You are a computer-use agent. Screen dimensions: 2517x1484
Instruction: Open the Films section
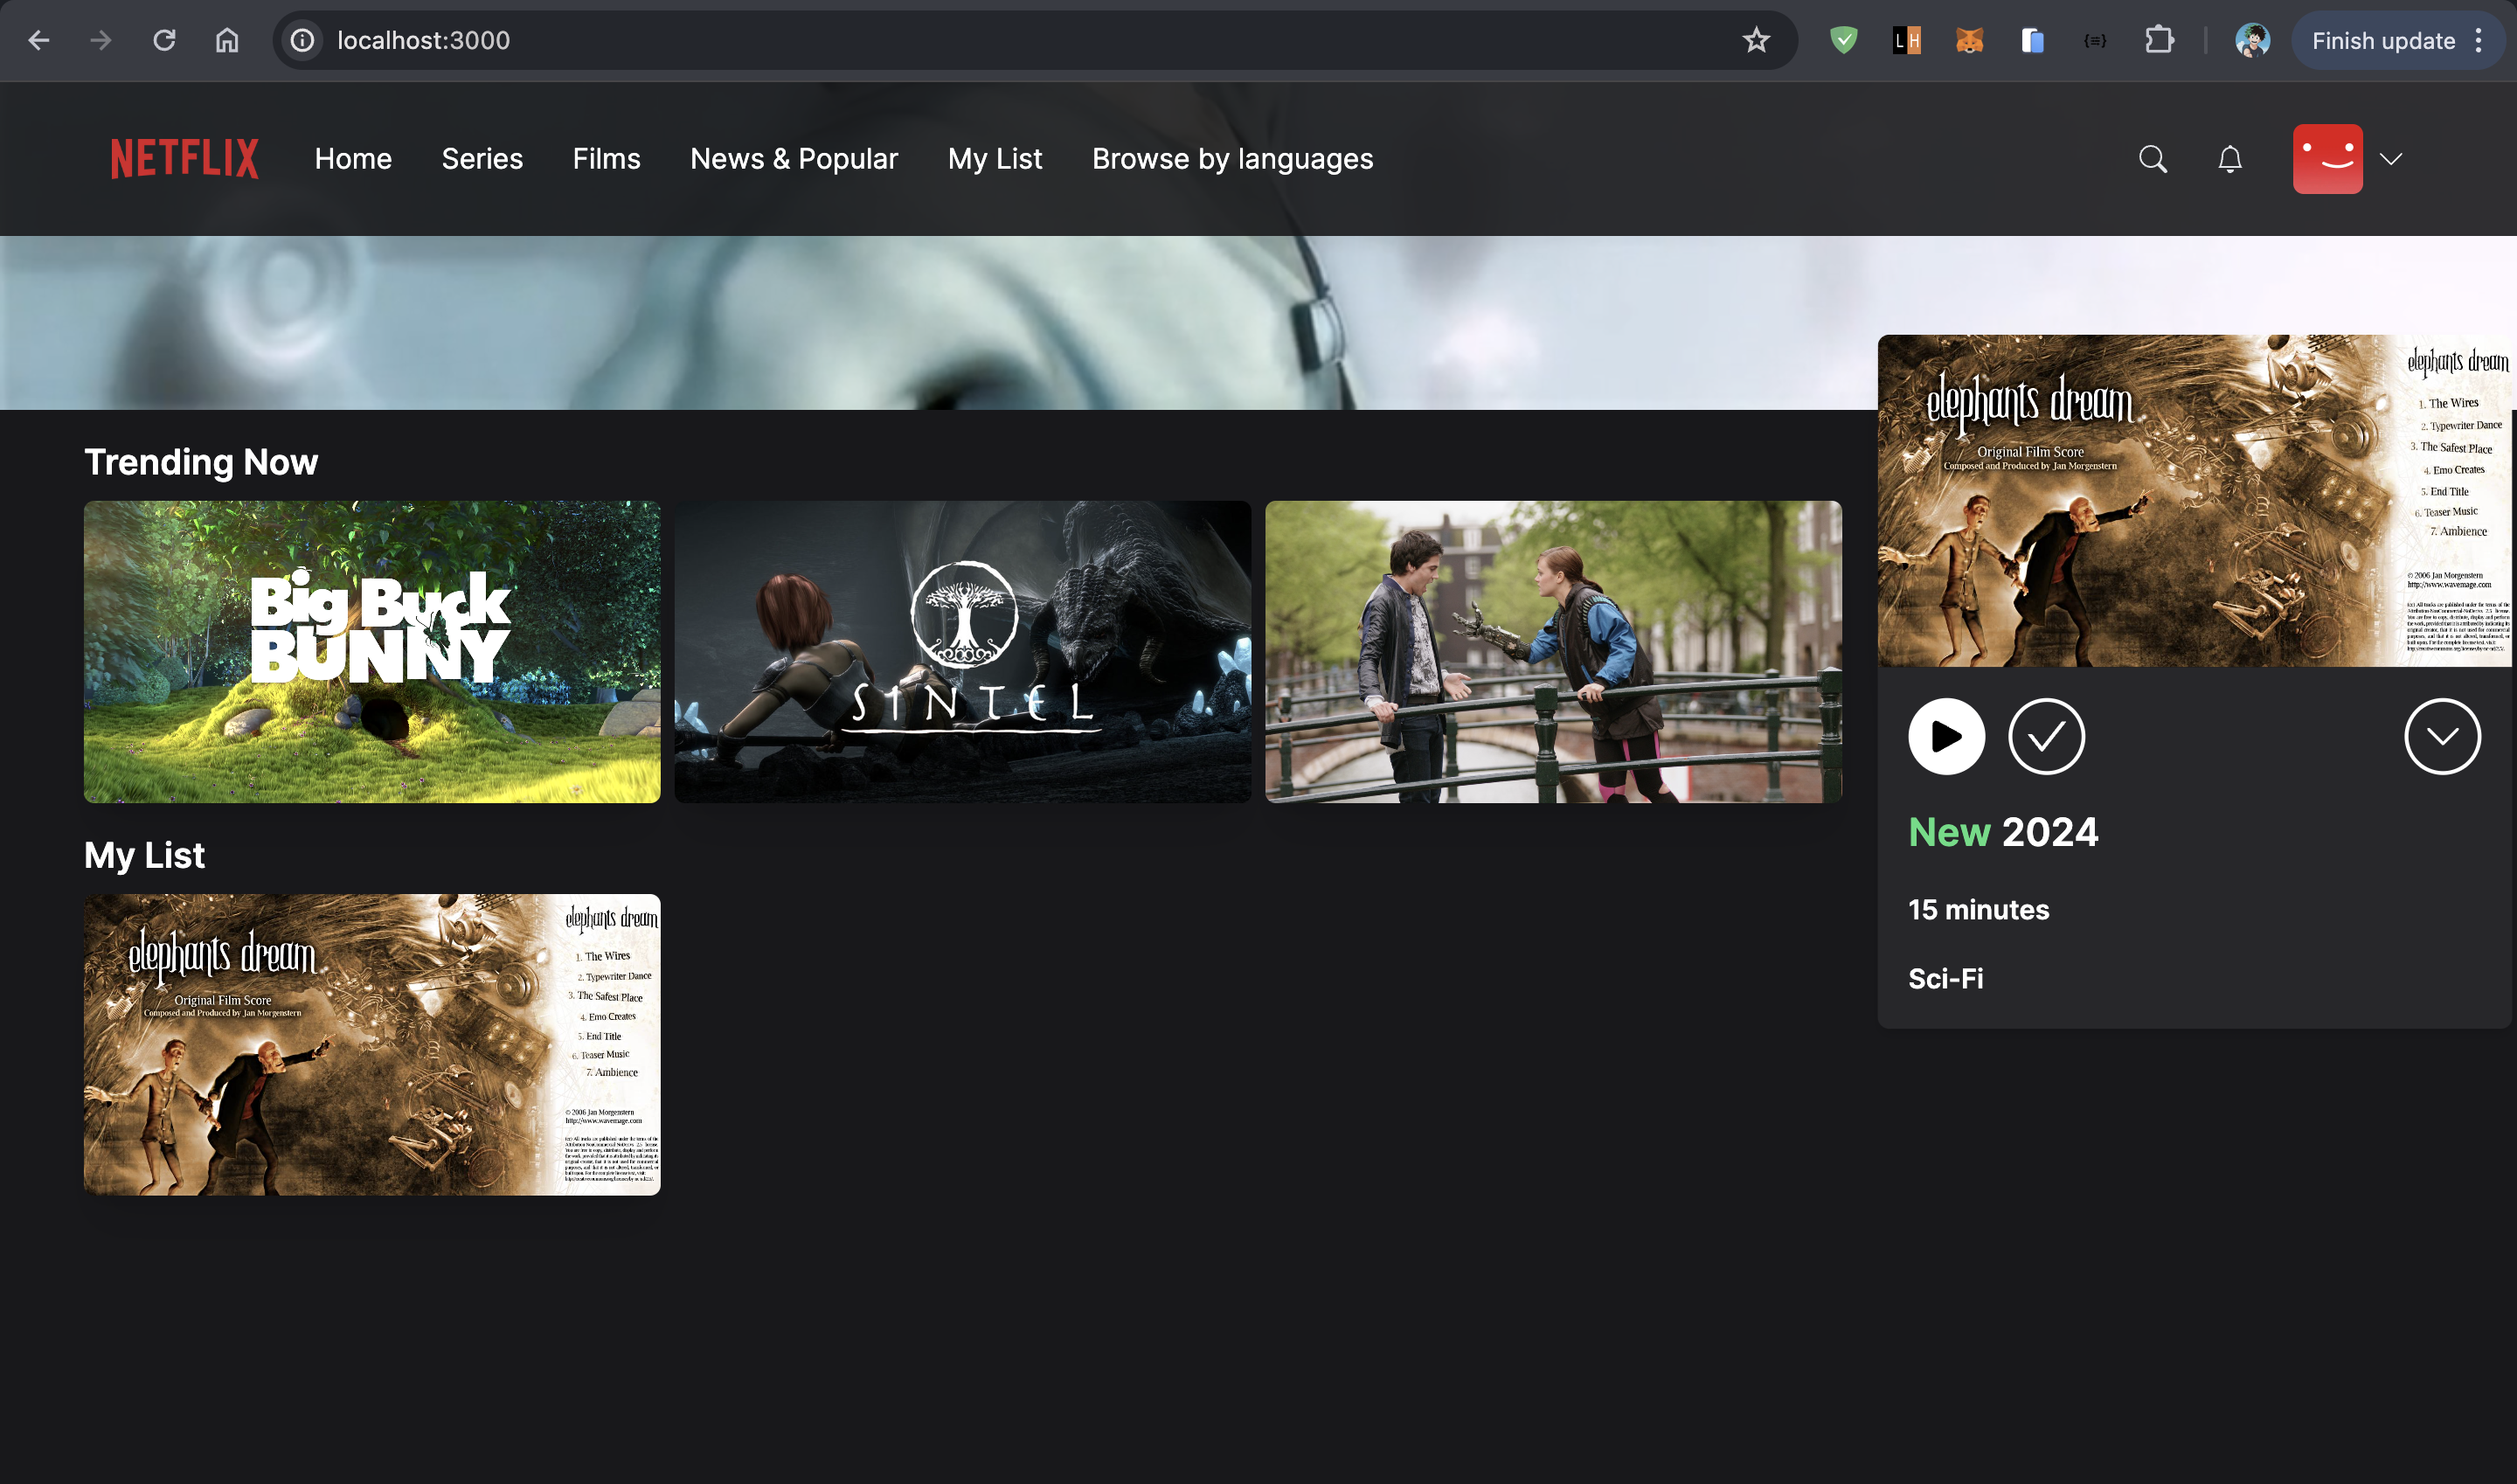606,159
